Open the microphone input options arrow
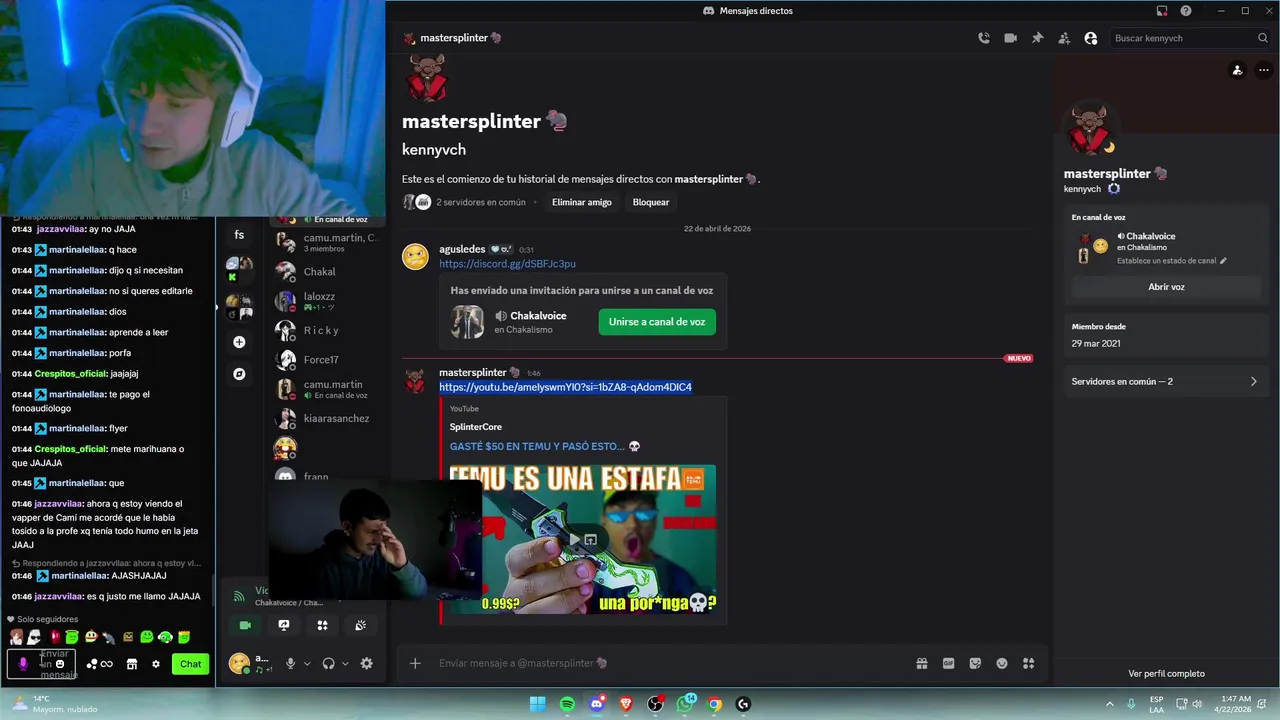 pos(307,663)
